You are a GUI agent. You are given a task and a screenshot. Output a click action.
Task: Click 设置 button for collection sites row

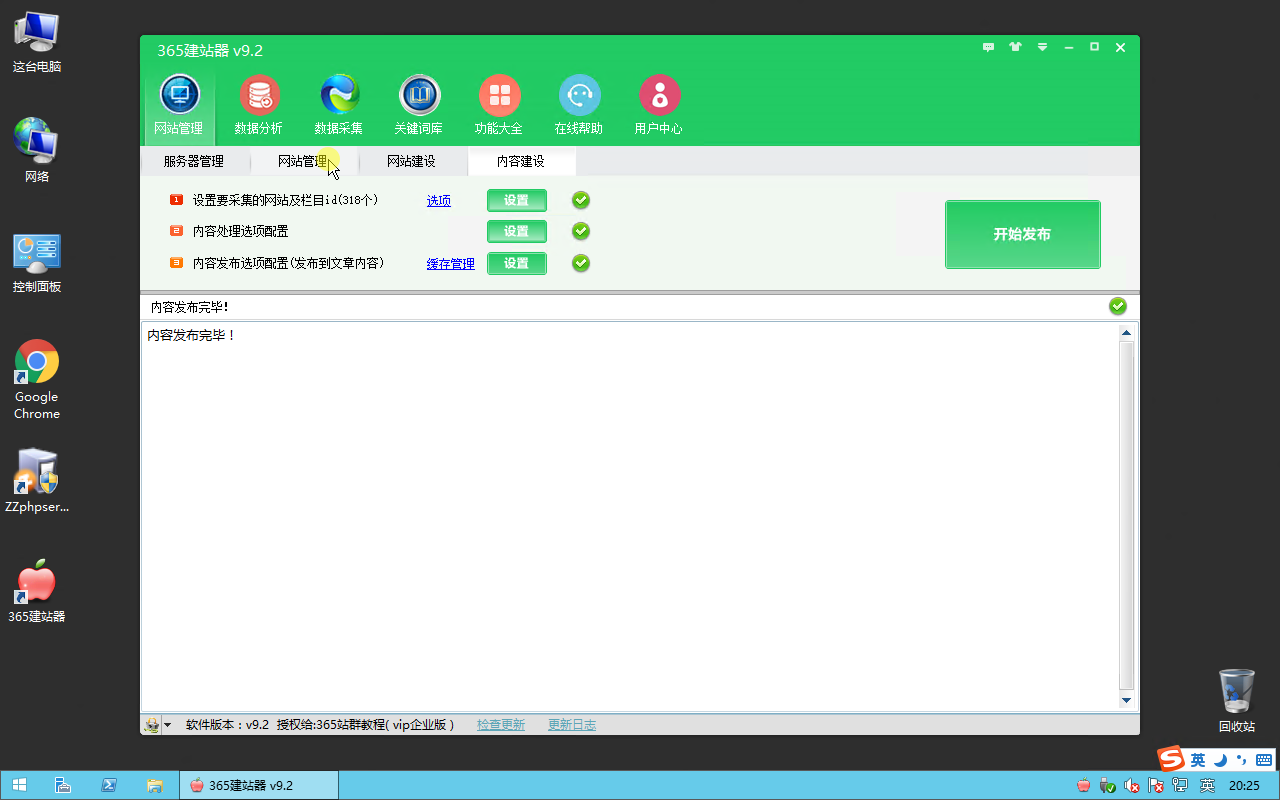pyautogui.click(x=517, y=200)
